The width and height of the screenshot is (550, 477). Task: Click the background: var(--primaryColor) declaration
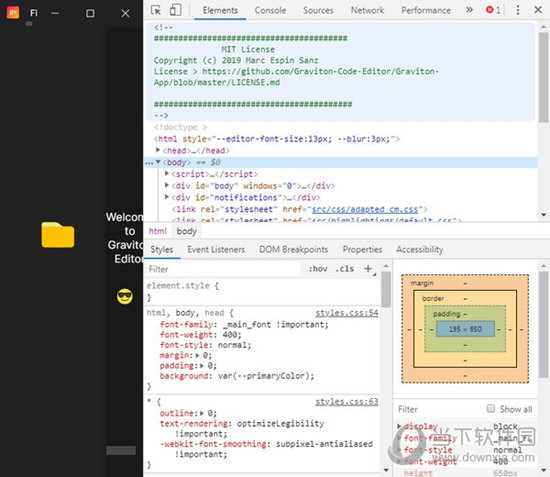coord(237,376)
